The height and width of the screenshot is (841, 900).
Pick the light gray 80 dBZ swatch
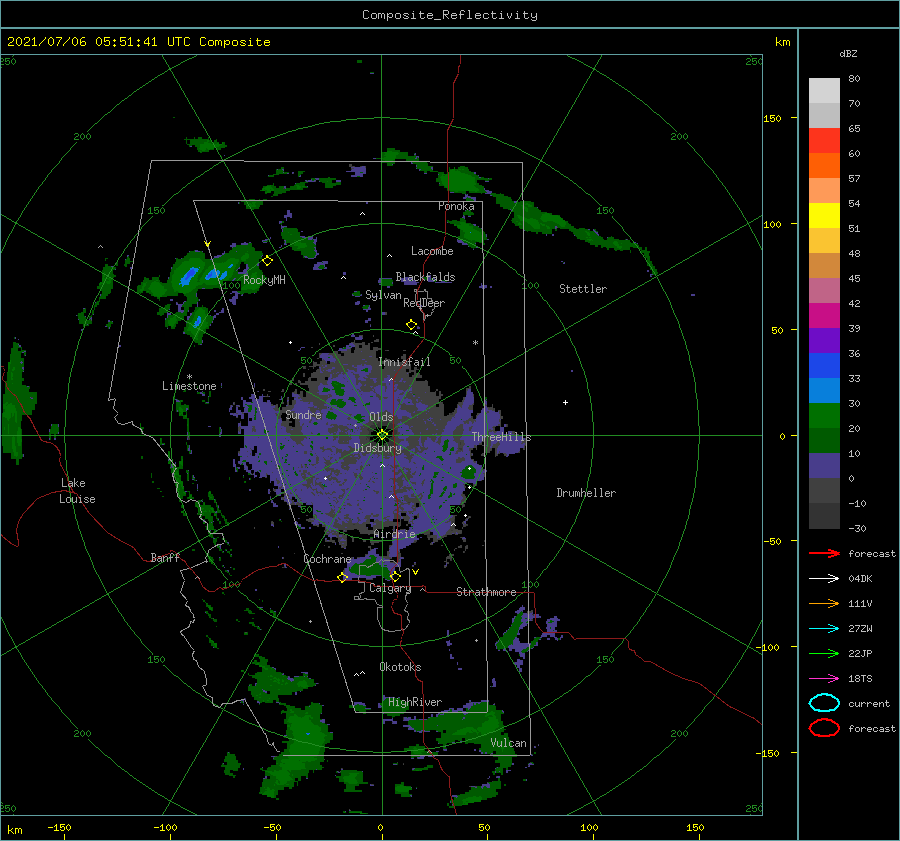coord(824,90)
